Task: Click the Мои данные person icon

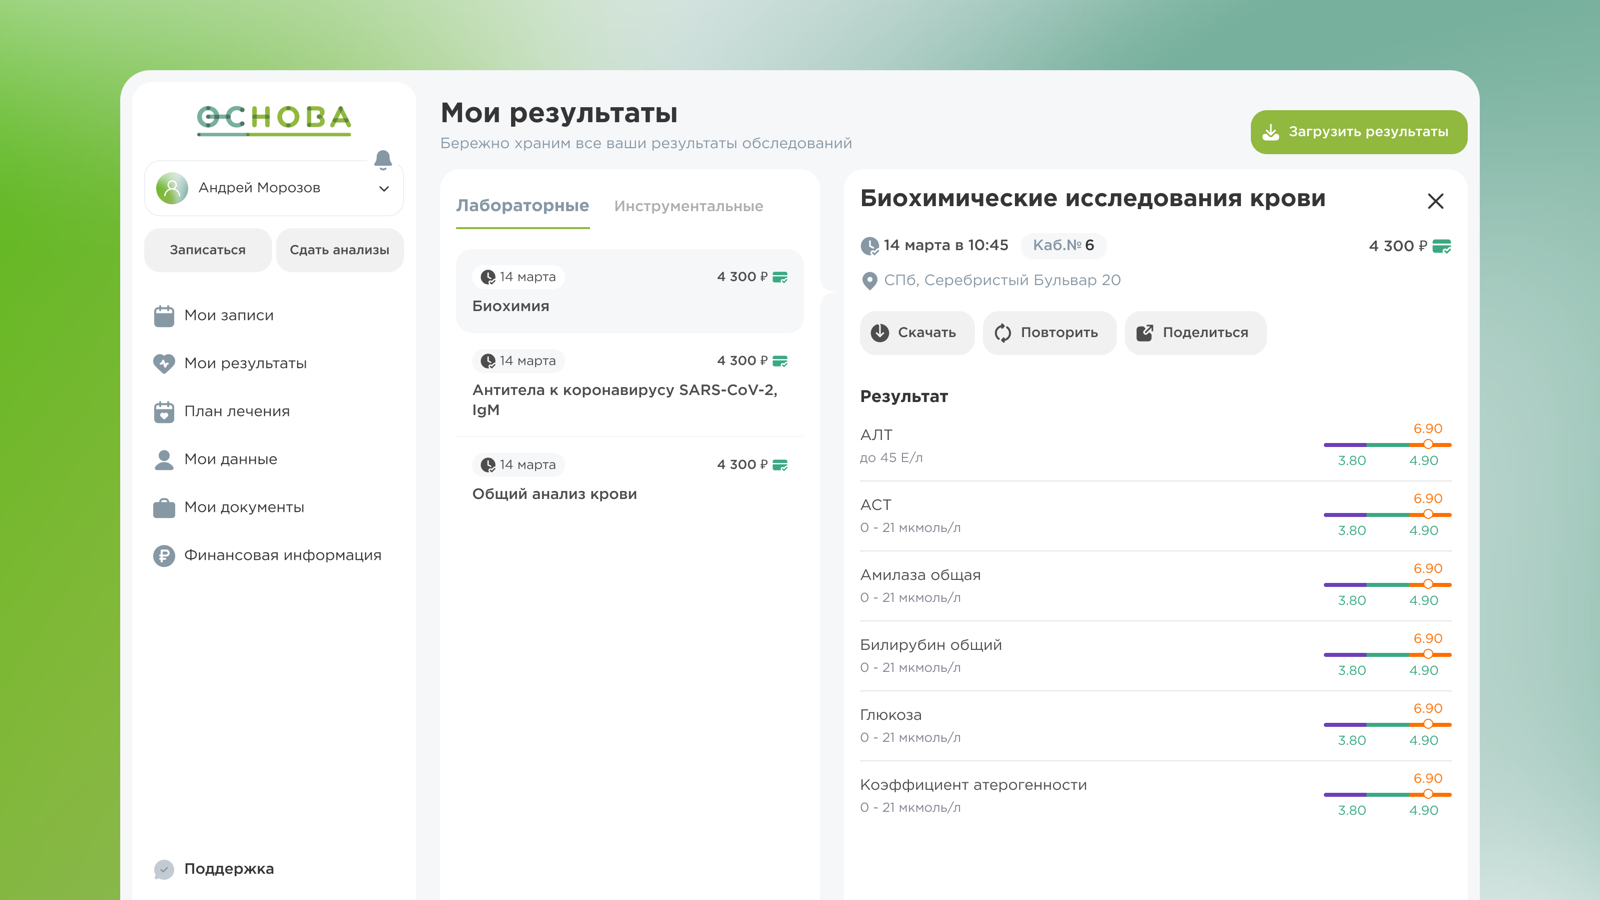Action: (x=164, y=460)
